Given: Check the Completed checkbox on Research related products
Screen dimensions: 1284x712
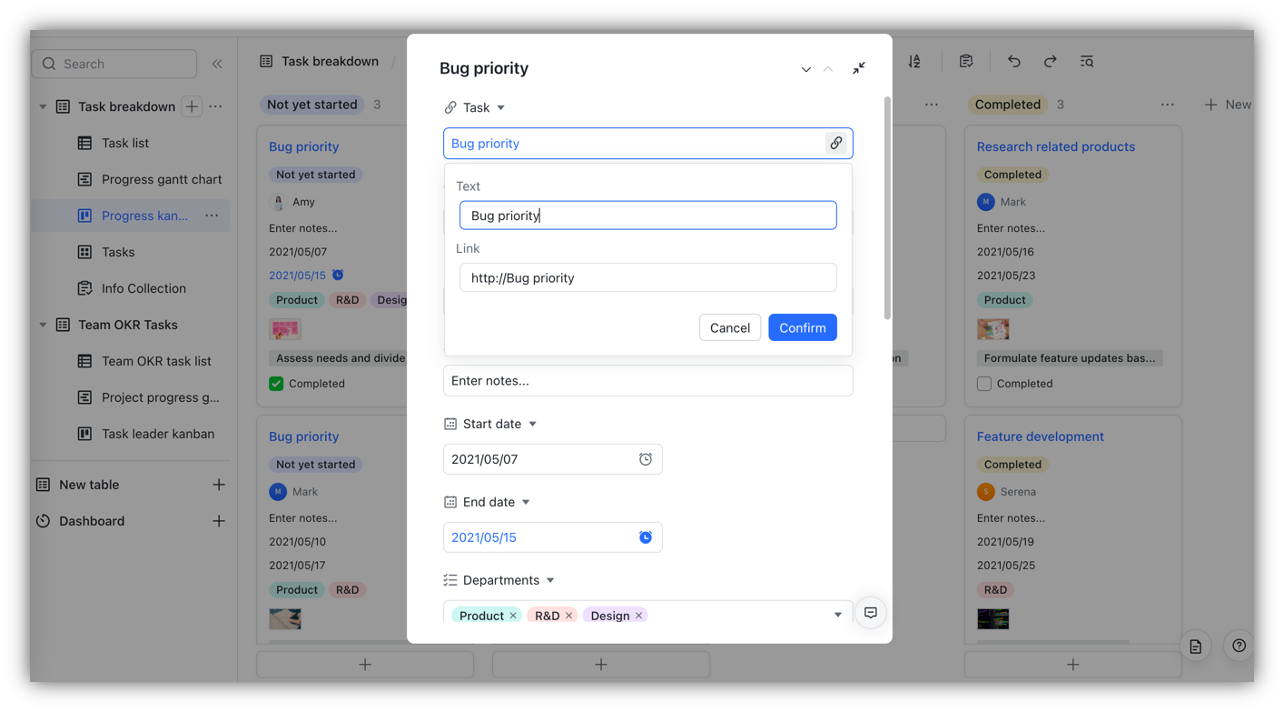Looking at the screenshot, I should [x=983, y=383].
